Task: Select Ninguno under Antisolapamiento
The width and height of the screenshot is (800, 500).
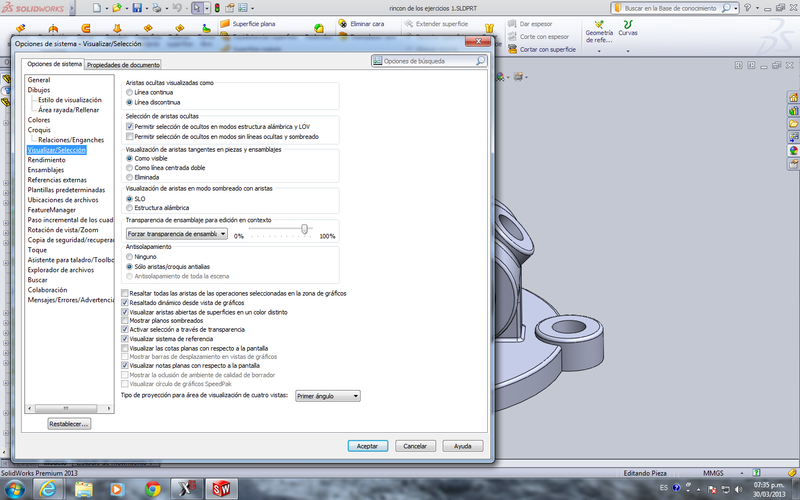Action: pyautogui.click(x=129, y=257)
